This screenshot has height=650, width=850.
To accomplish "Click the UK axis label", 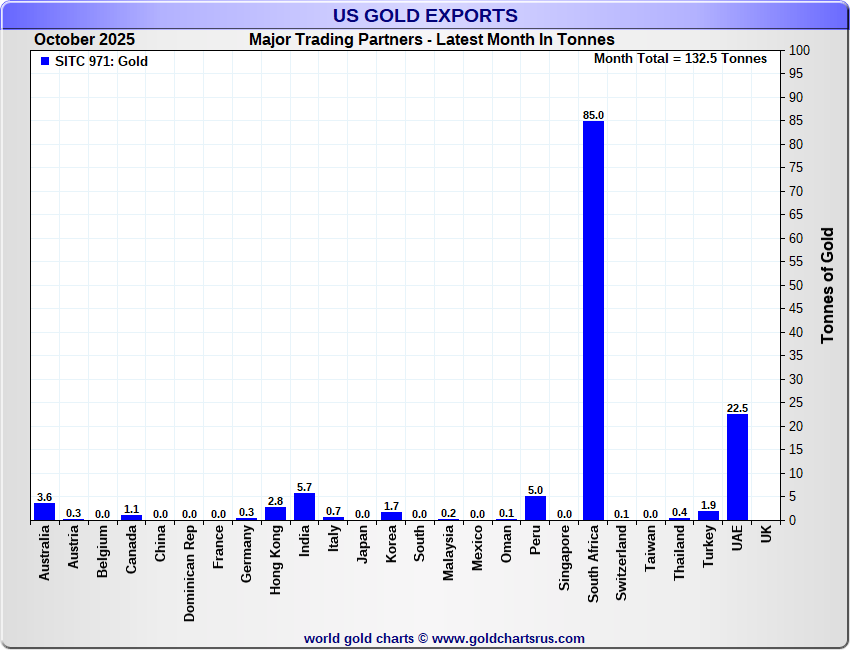I will point(766,534).
